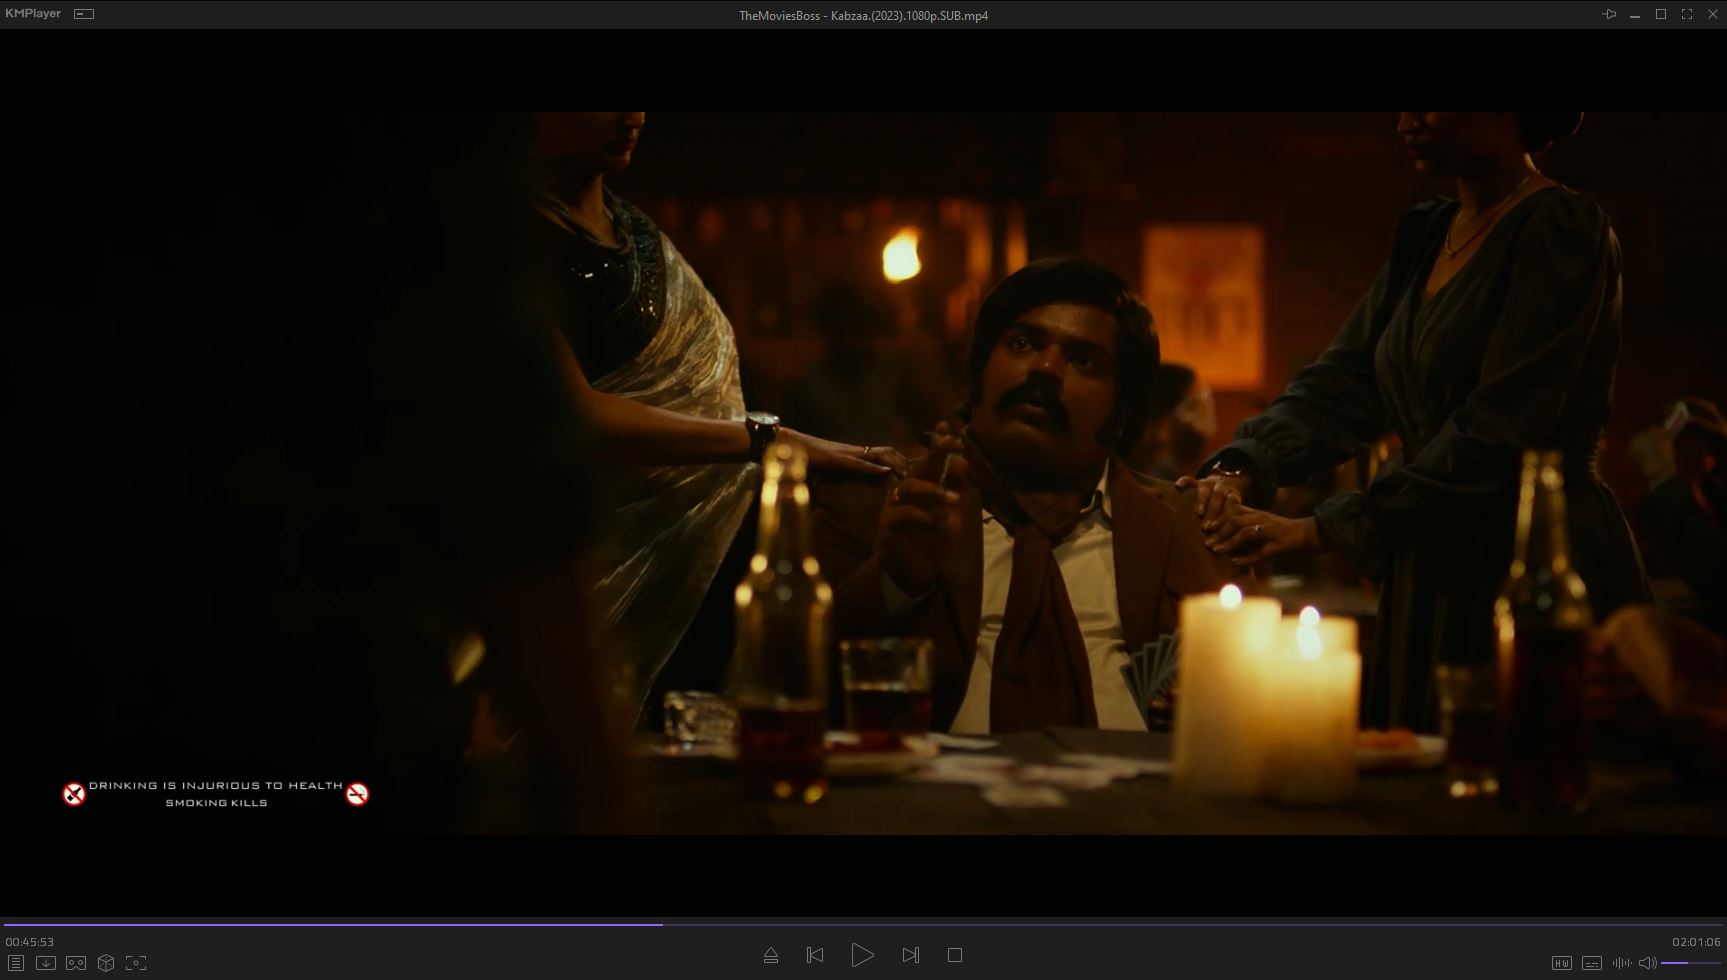Screen dimensions: 1727x980
Task: Skip to the previous track
Action: pos(815,956)
